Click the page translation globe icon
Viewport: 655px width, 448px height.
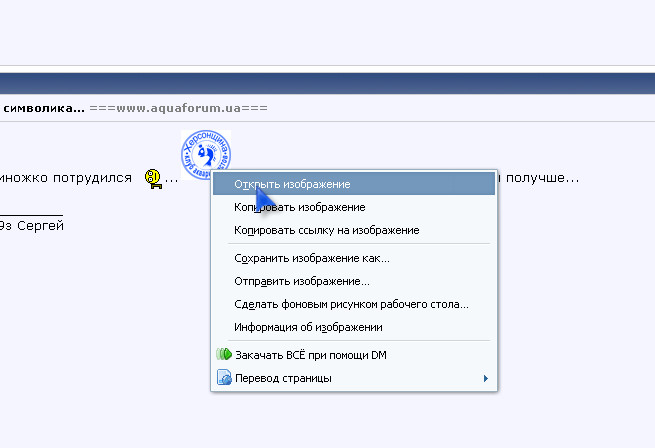point(224,378)
